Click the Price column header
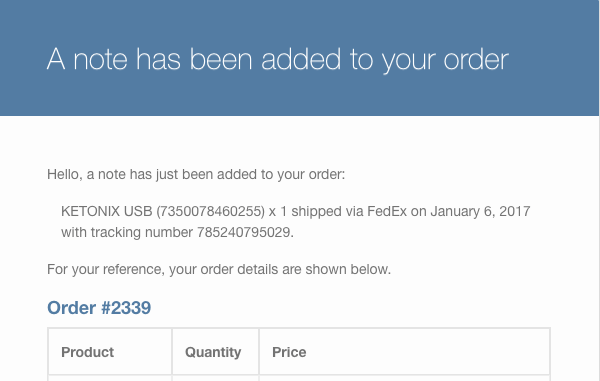Screen dimensions: 600x381 coord(289,352)
